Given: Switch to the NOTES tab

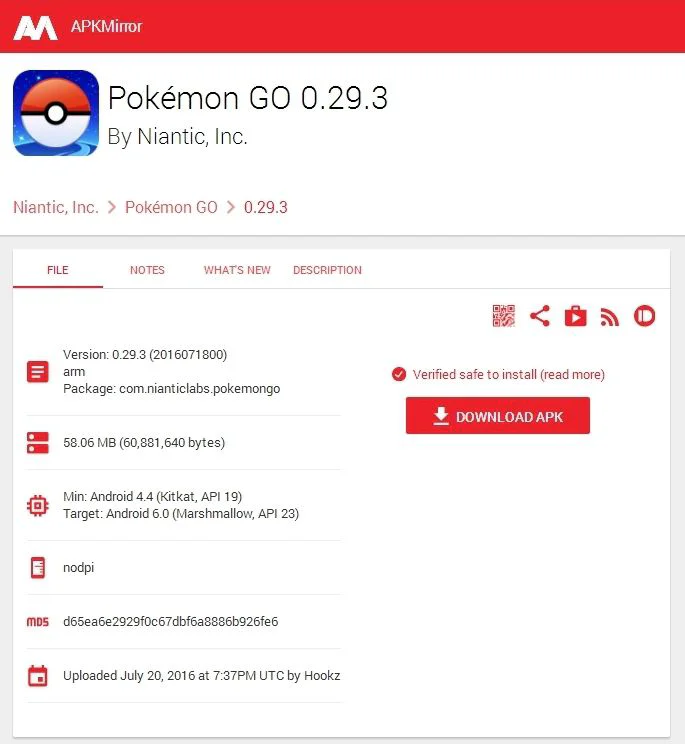Looking at the screenshot, I should pyautogui.click(x=148, y=270).
